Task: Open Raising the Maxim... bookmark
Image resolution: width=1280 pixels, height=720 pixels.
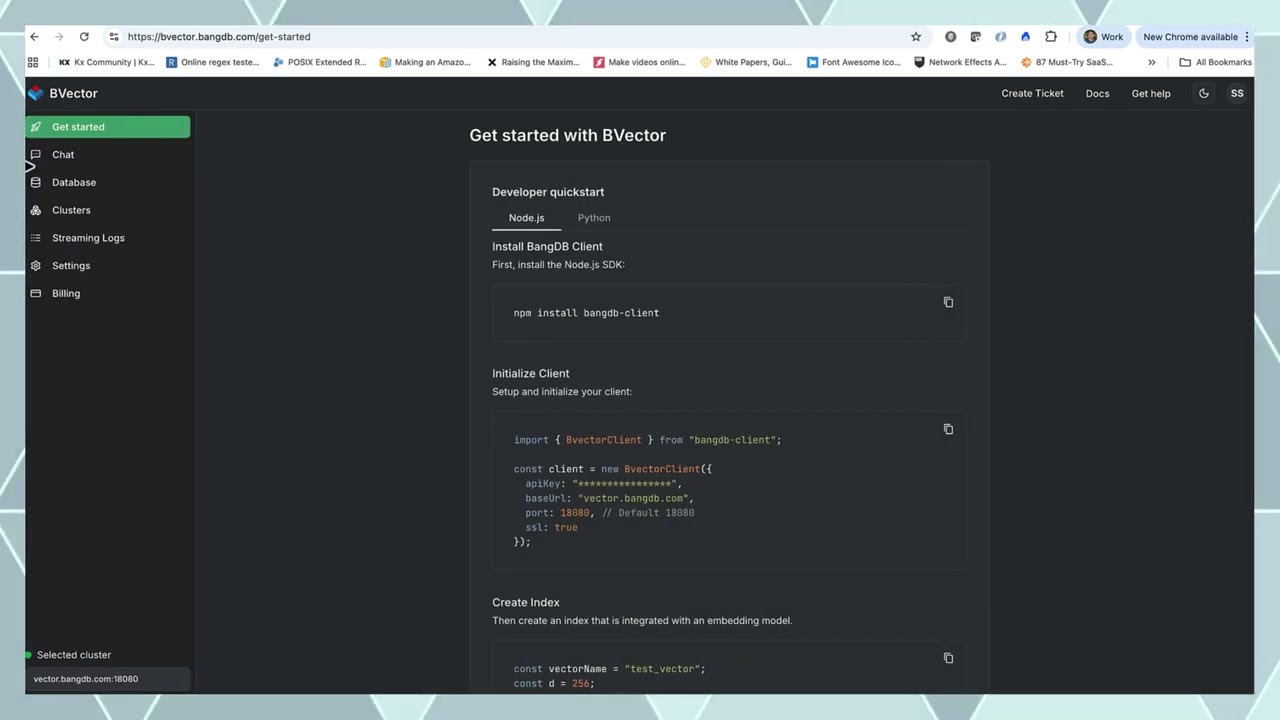Action: pyautogui.click(x=533, y=62)
